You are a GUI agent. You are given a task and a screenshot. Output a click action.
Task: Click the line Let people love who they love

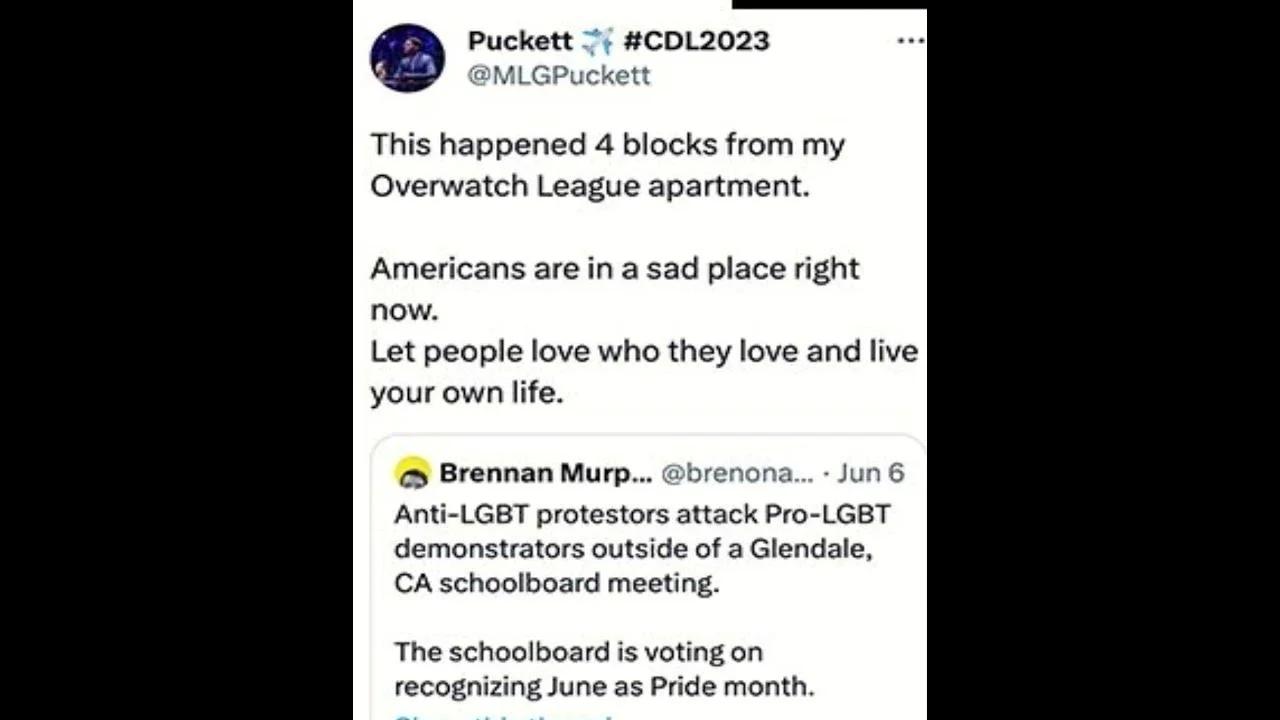click(x=643, y=351)
